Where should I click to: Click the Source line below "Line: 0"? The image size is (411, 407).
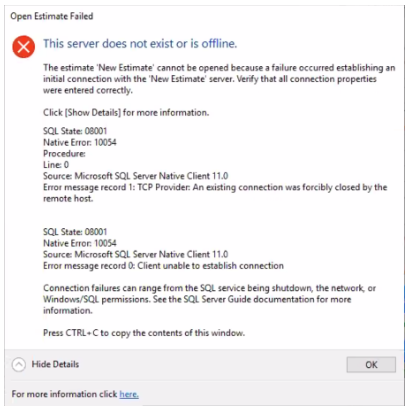(135, 176)
